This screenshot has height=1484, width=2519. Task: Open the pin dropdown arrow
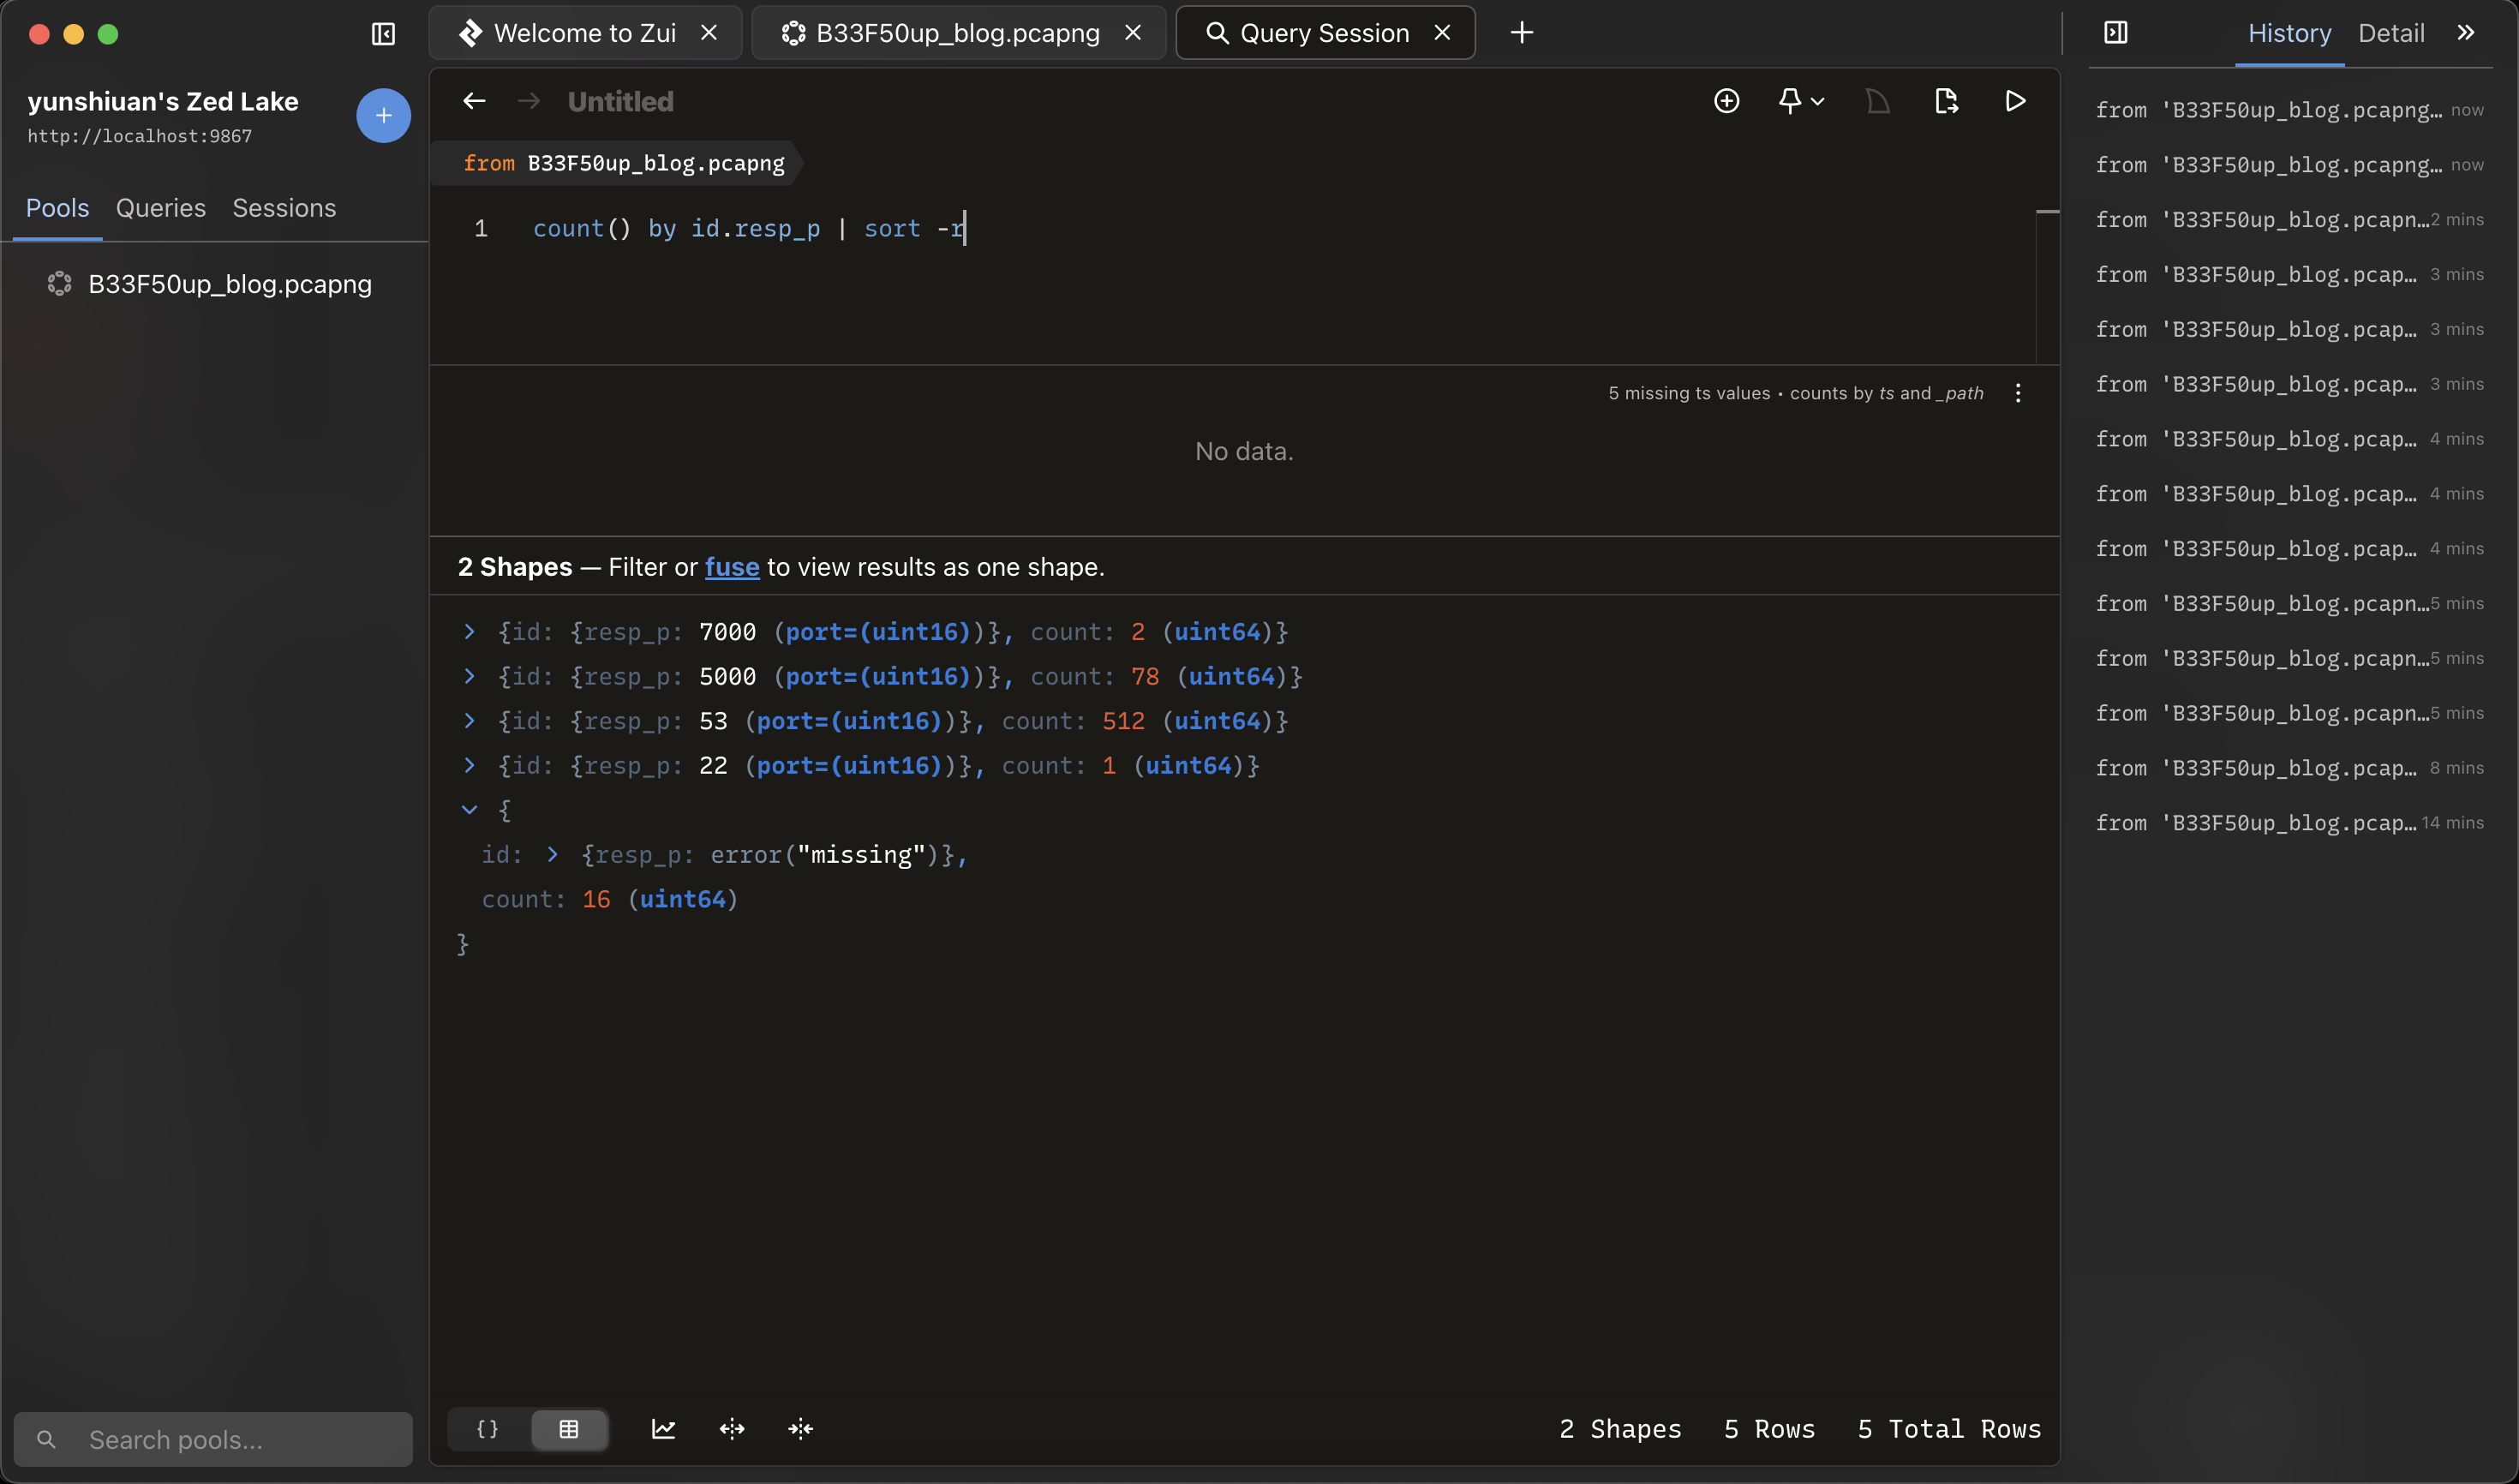click(1817, 101)
